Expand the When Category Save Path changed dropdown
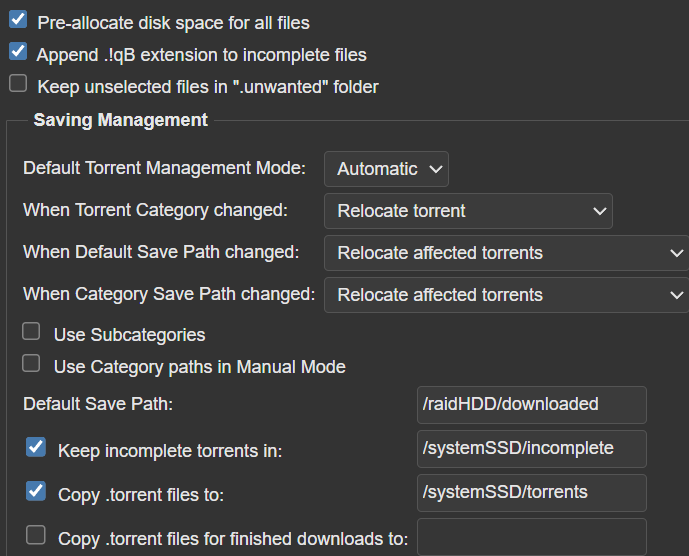This screenshot has height=556, width=689. [506, 295]
